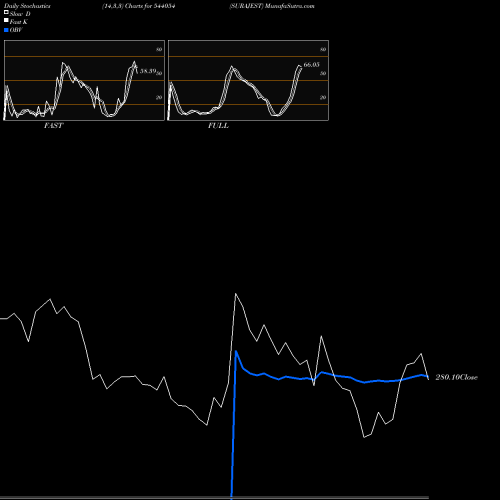
Task: Click the 58.89 value in FAST chart
Action: point(148,71)
